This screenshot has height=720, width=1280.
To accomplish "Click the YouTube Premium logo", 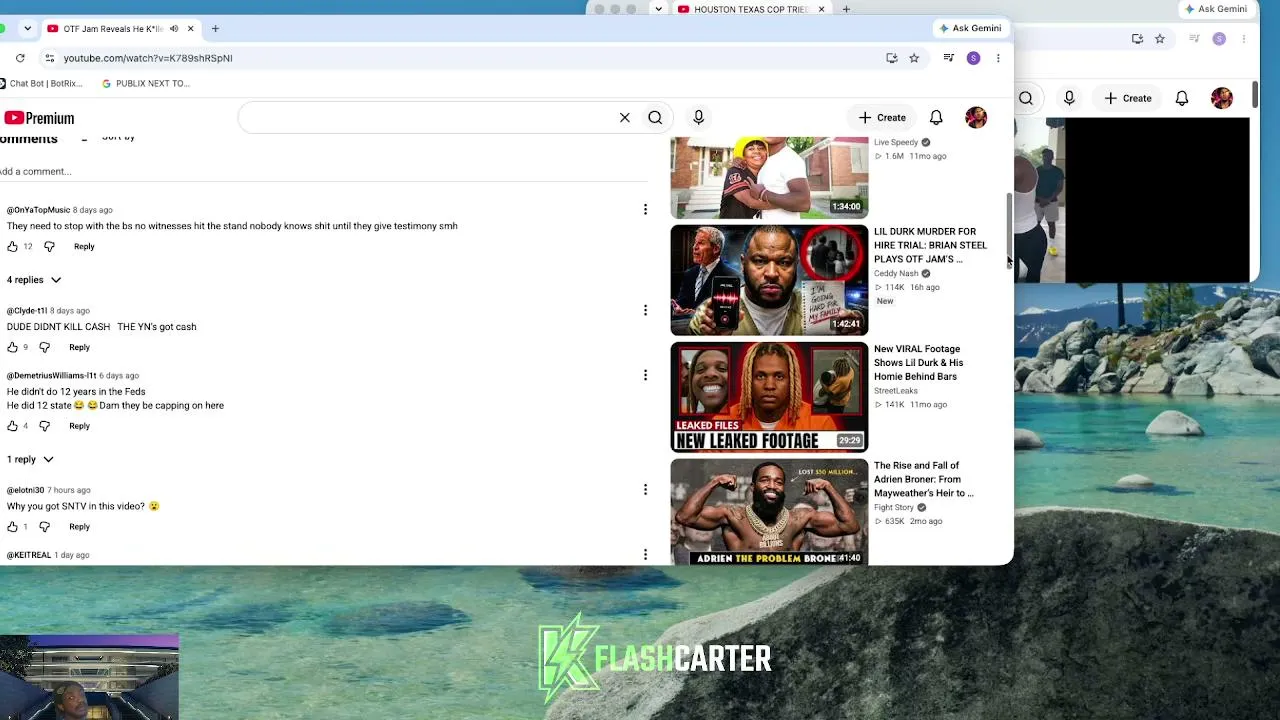I will pyautogui.click(x=39, y=118).
